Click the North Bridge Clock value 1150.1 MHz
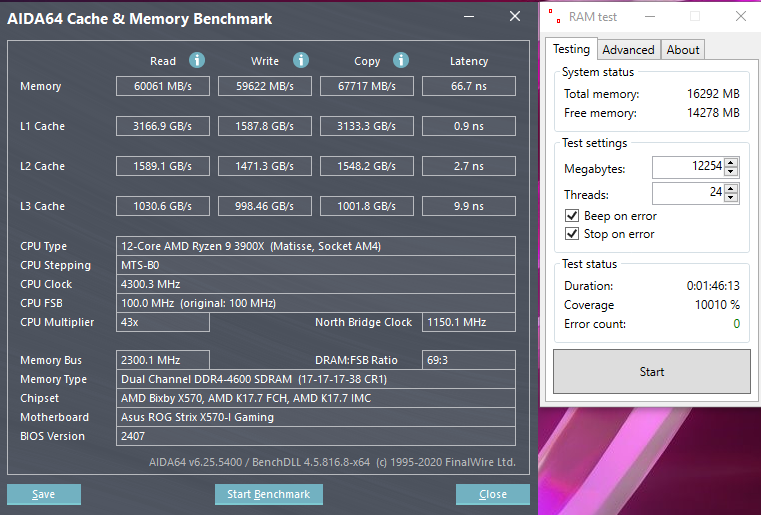The height and width of the screenshot is (515, 761). [x=468, y=322]
